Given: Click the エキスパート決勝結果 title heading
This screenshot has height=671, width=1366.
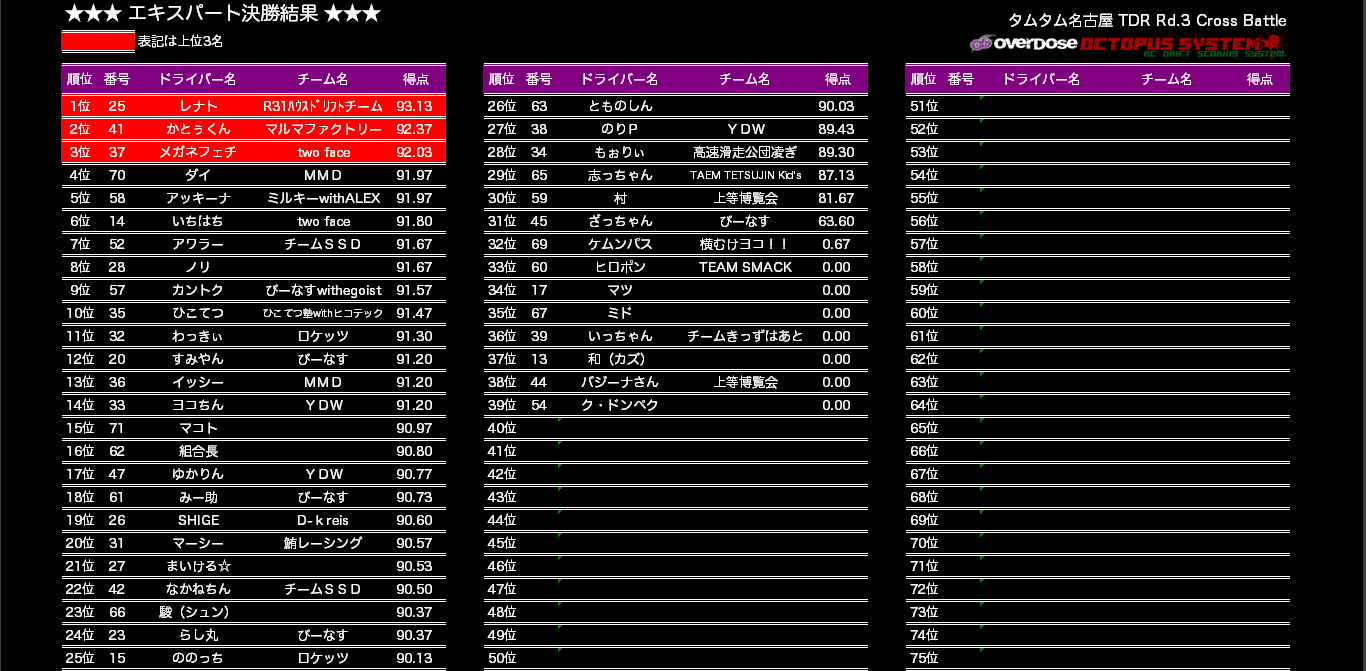Looking at the screenshot, I should [222, 14].
